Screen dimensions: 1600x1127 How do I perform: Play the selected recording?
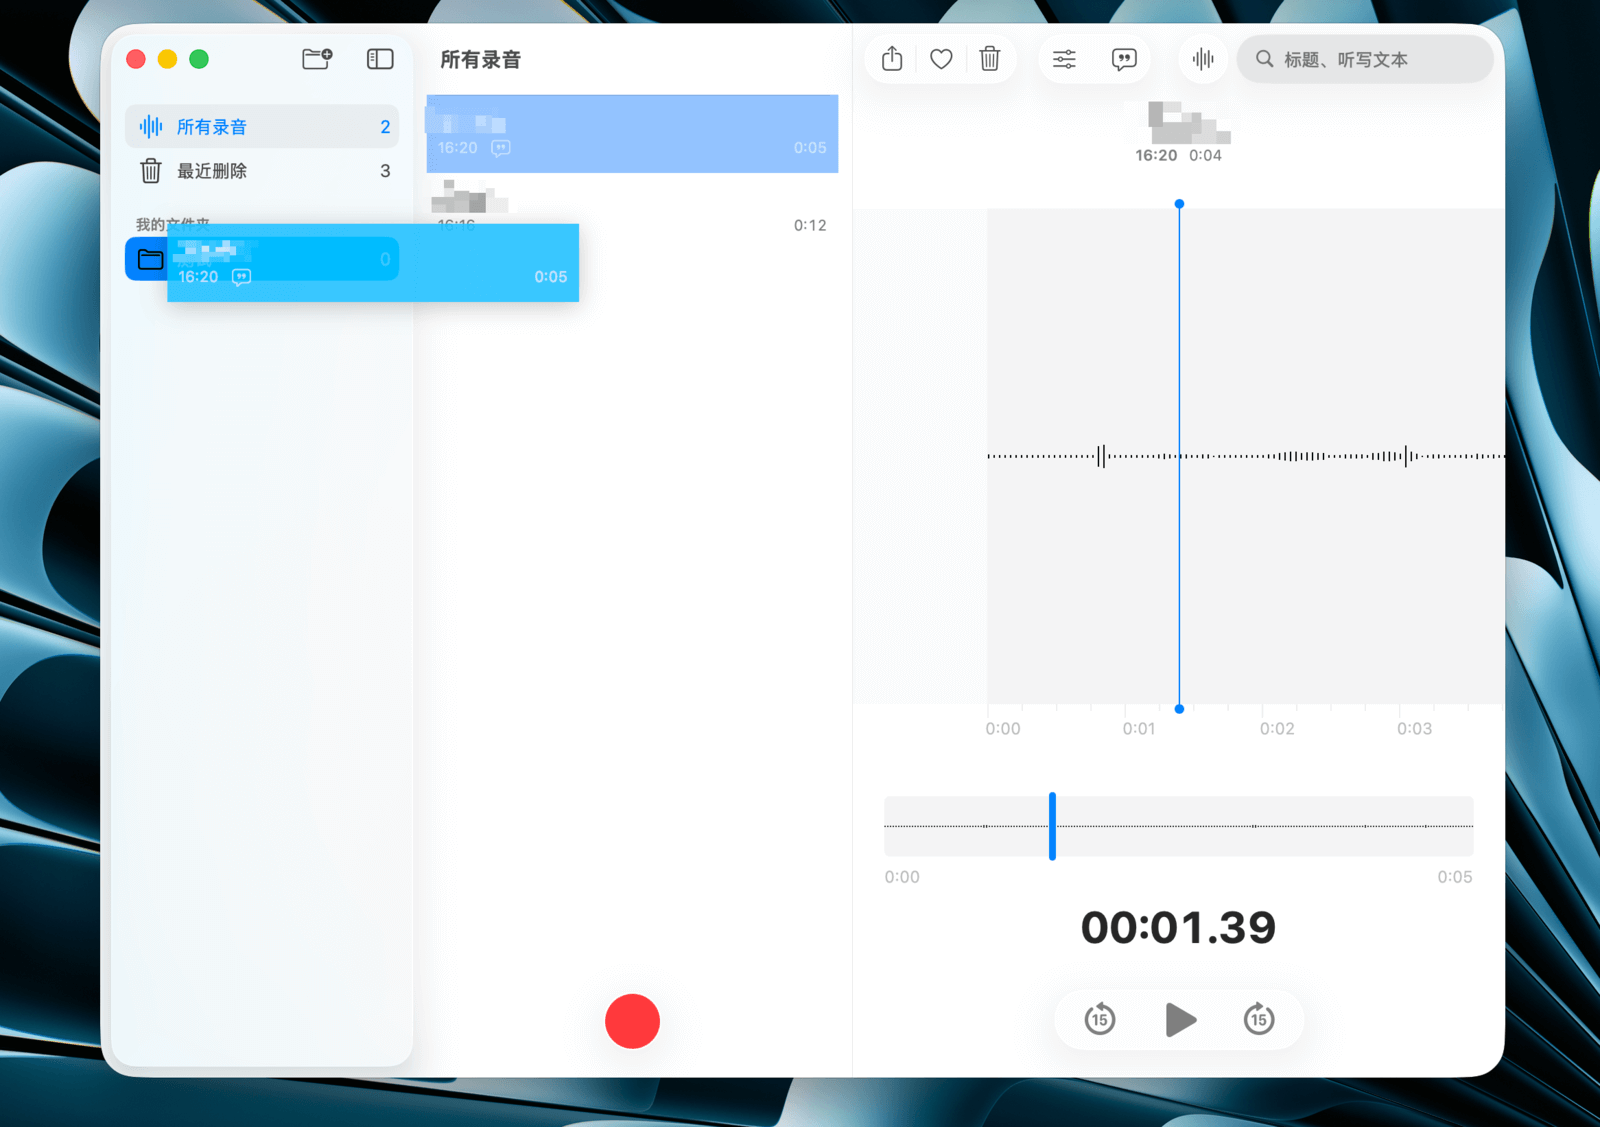(1180, 1020)
